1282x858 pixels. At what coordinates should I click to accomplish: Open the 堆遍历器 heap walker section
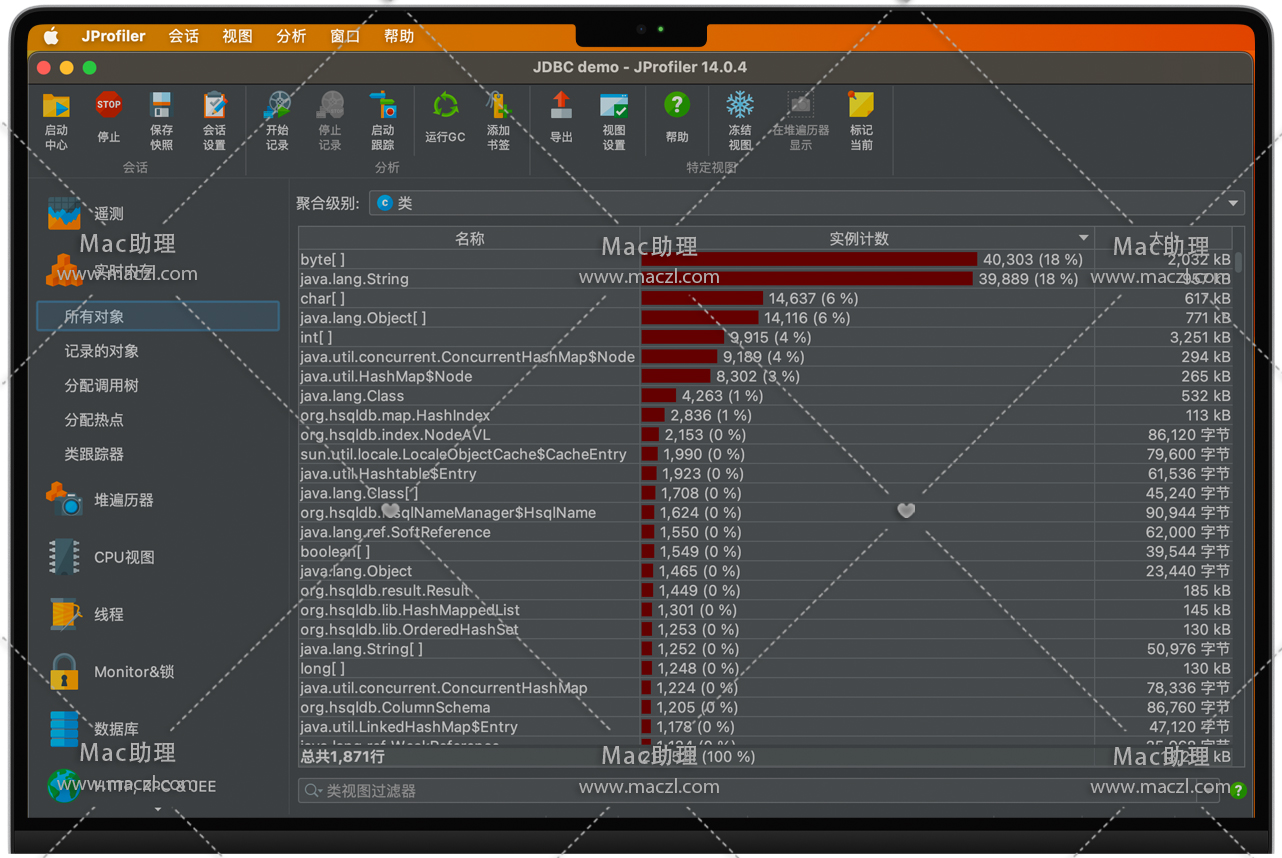coord(123,500)
